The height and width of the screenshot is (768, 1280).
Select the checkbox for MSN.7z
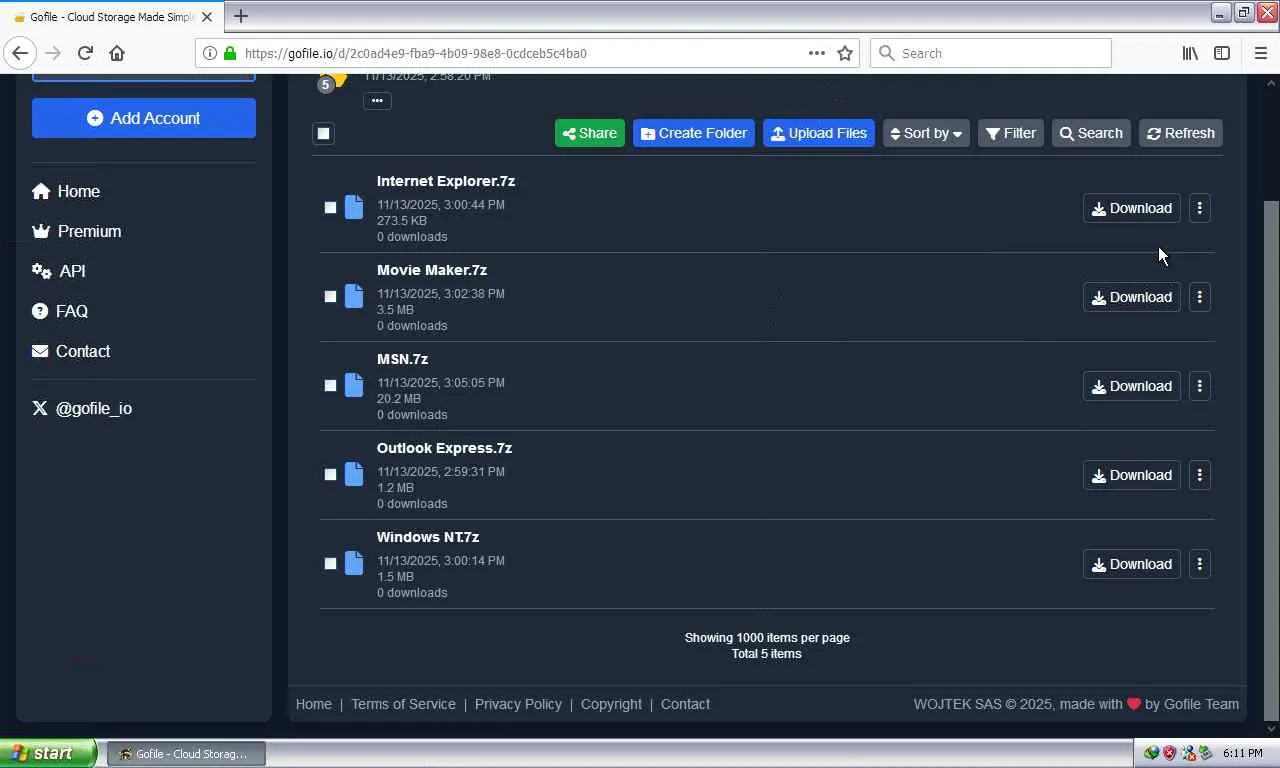click(330, 385)
